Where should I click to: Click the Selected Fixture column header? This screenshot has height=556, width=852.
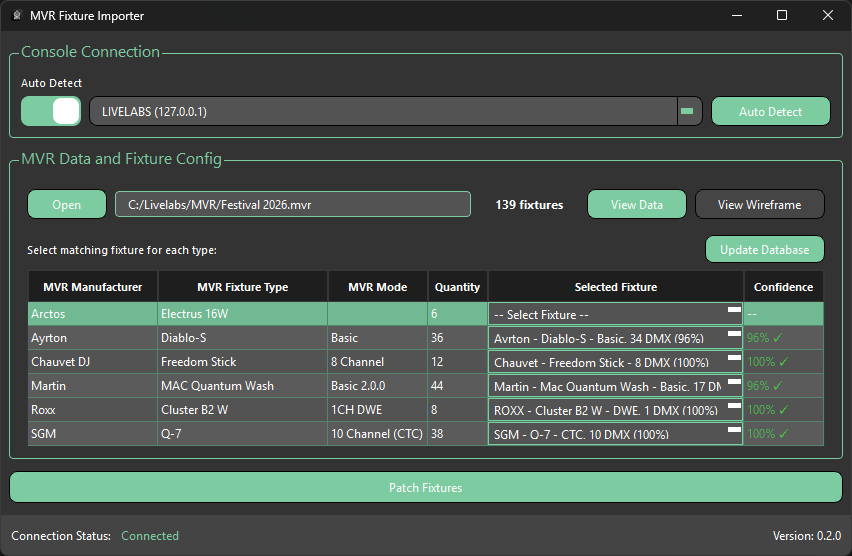616,286
